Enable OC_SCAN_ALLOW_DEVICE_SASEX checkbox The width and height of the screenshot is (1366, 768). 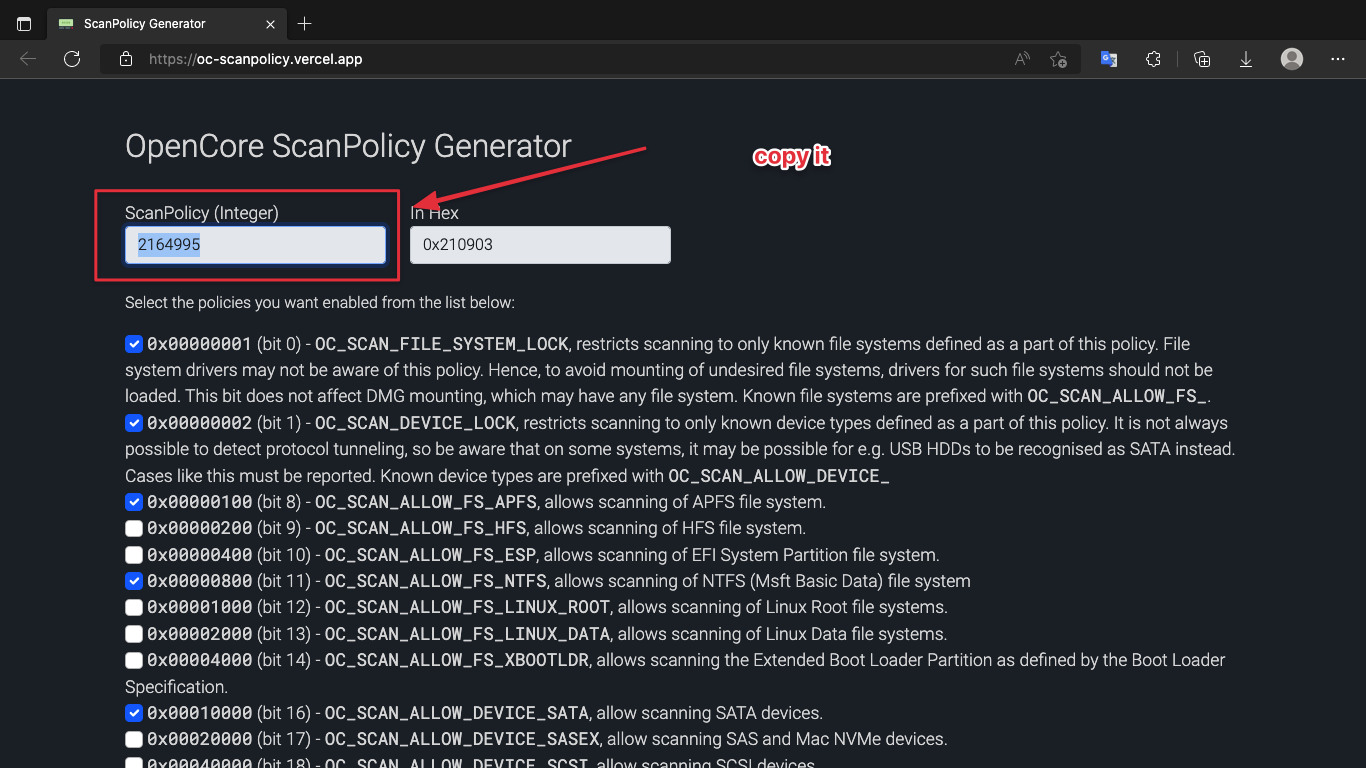[x=134, y=739]
